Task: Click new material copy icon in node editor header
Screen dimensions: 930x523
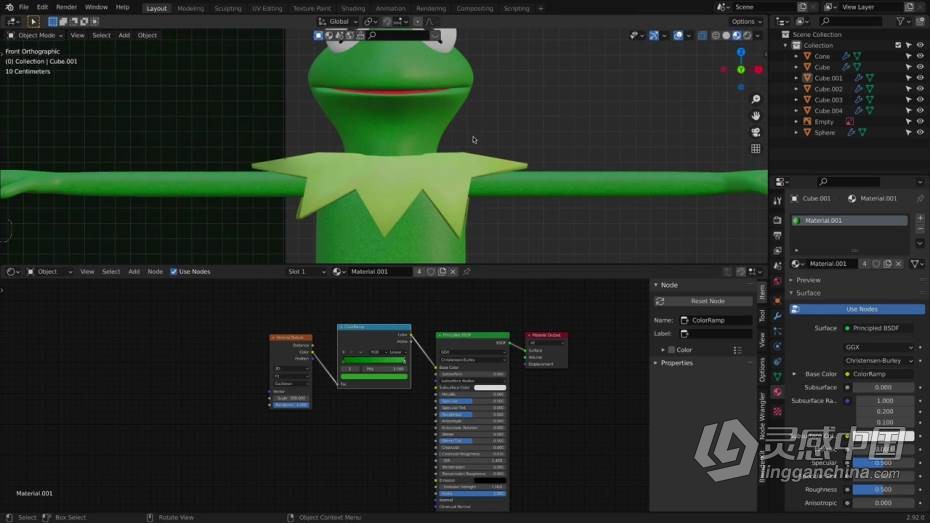Action: coord(442,272)
